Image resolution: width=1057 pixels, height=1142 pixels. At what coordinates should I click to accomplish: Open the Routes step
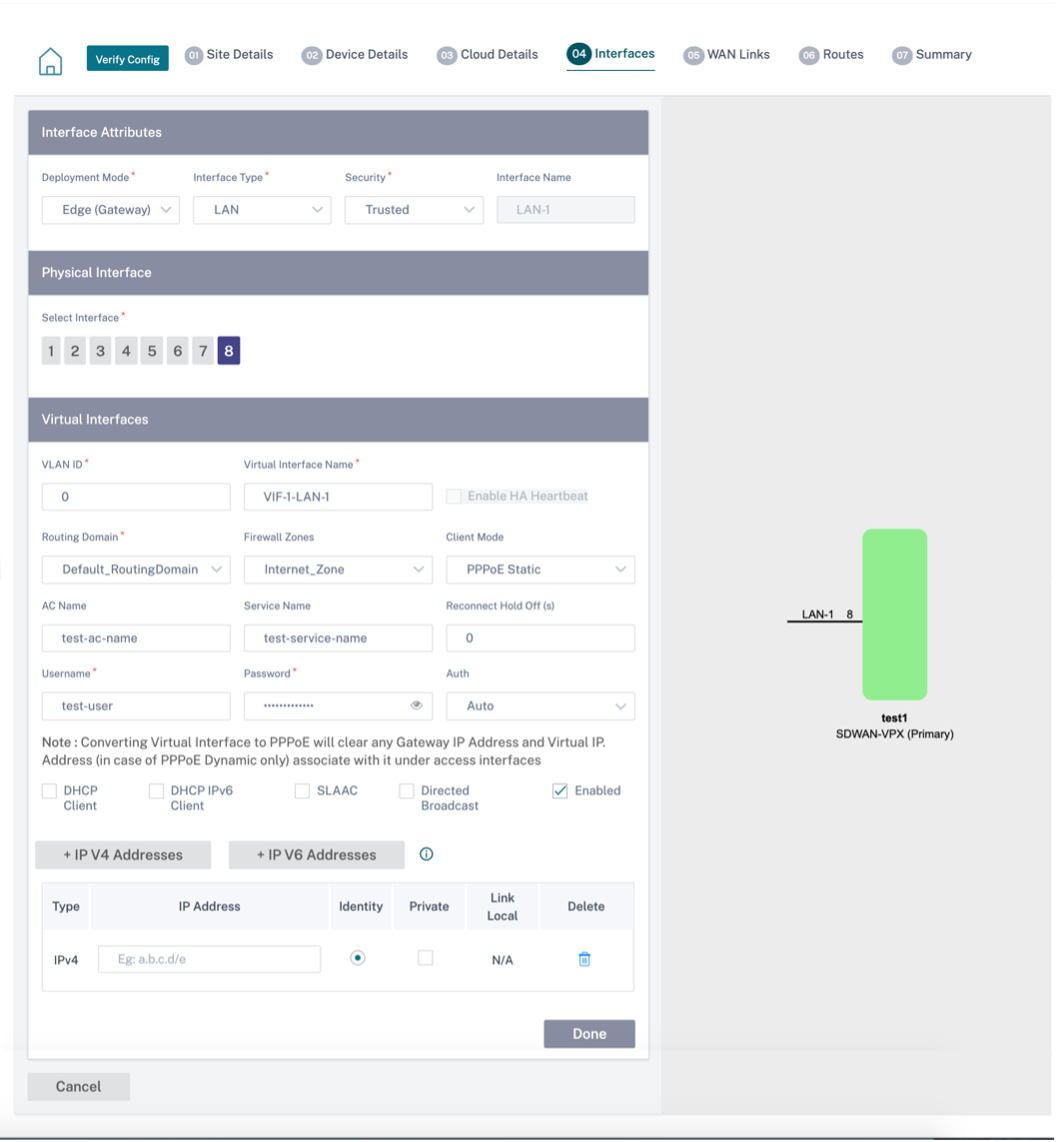point(831,55)
